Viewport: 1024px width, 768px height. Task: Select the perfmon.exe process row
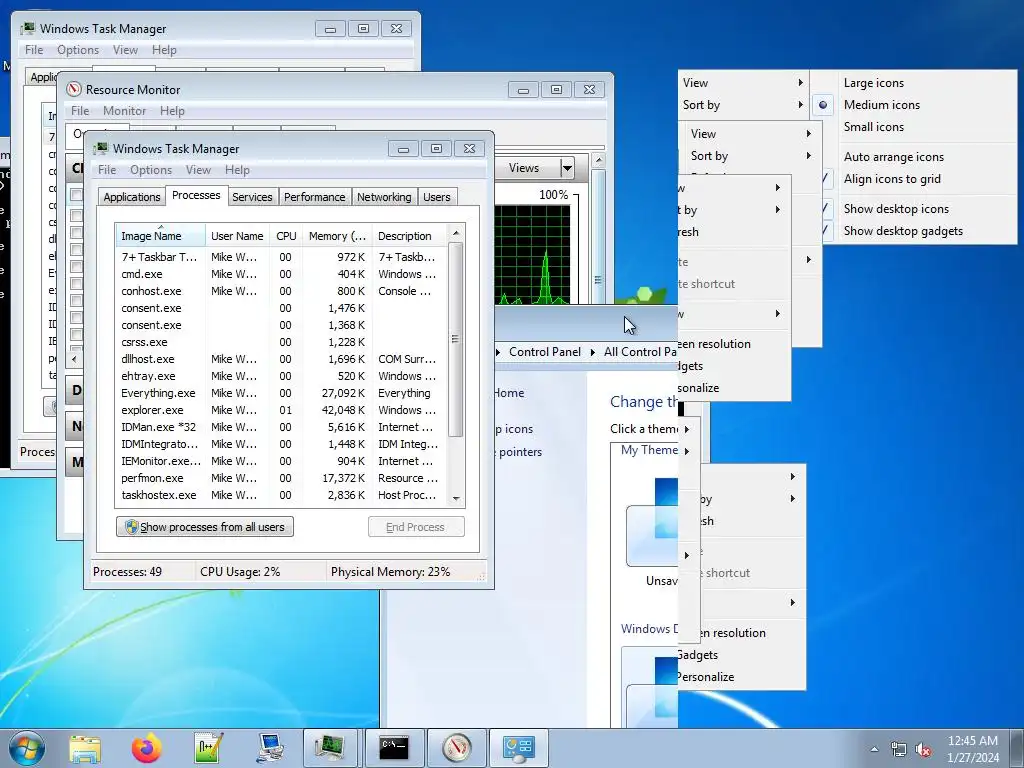(x=281, y=478)
